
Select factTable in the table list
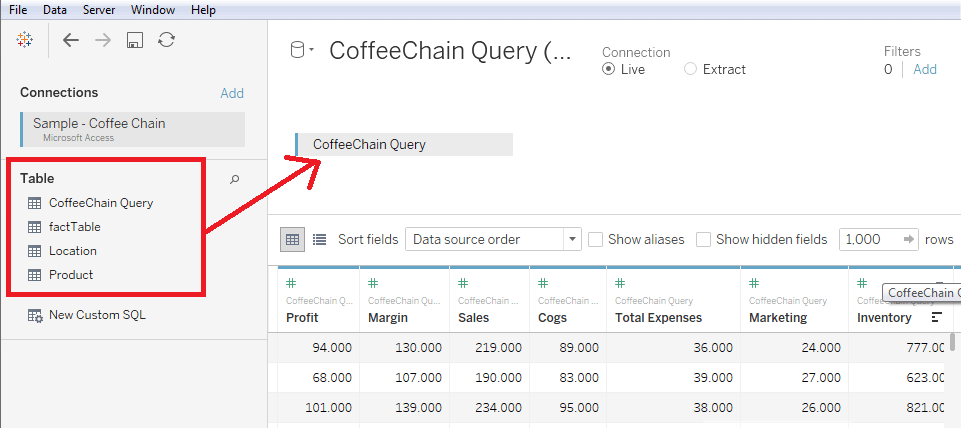tap(75, 227)
